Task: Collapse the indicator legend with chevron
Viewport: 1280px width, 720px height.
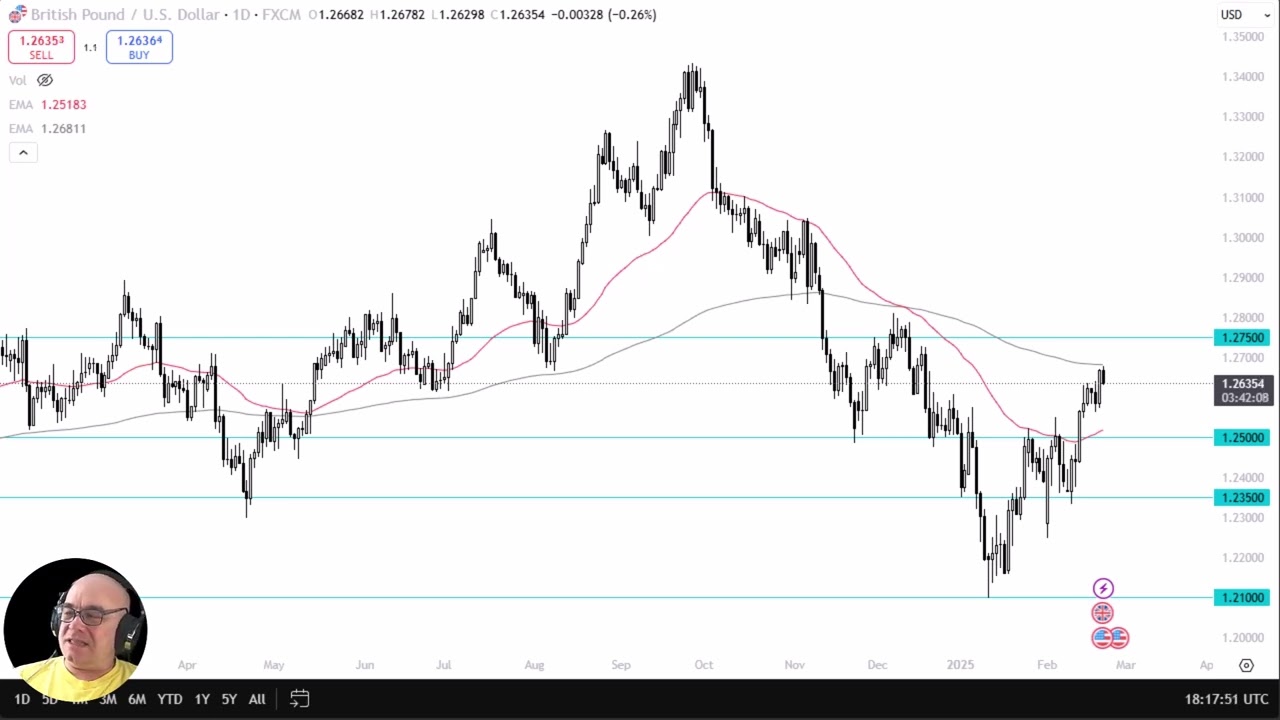Action: [23, 153]
